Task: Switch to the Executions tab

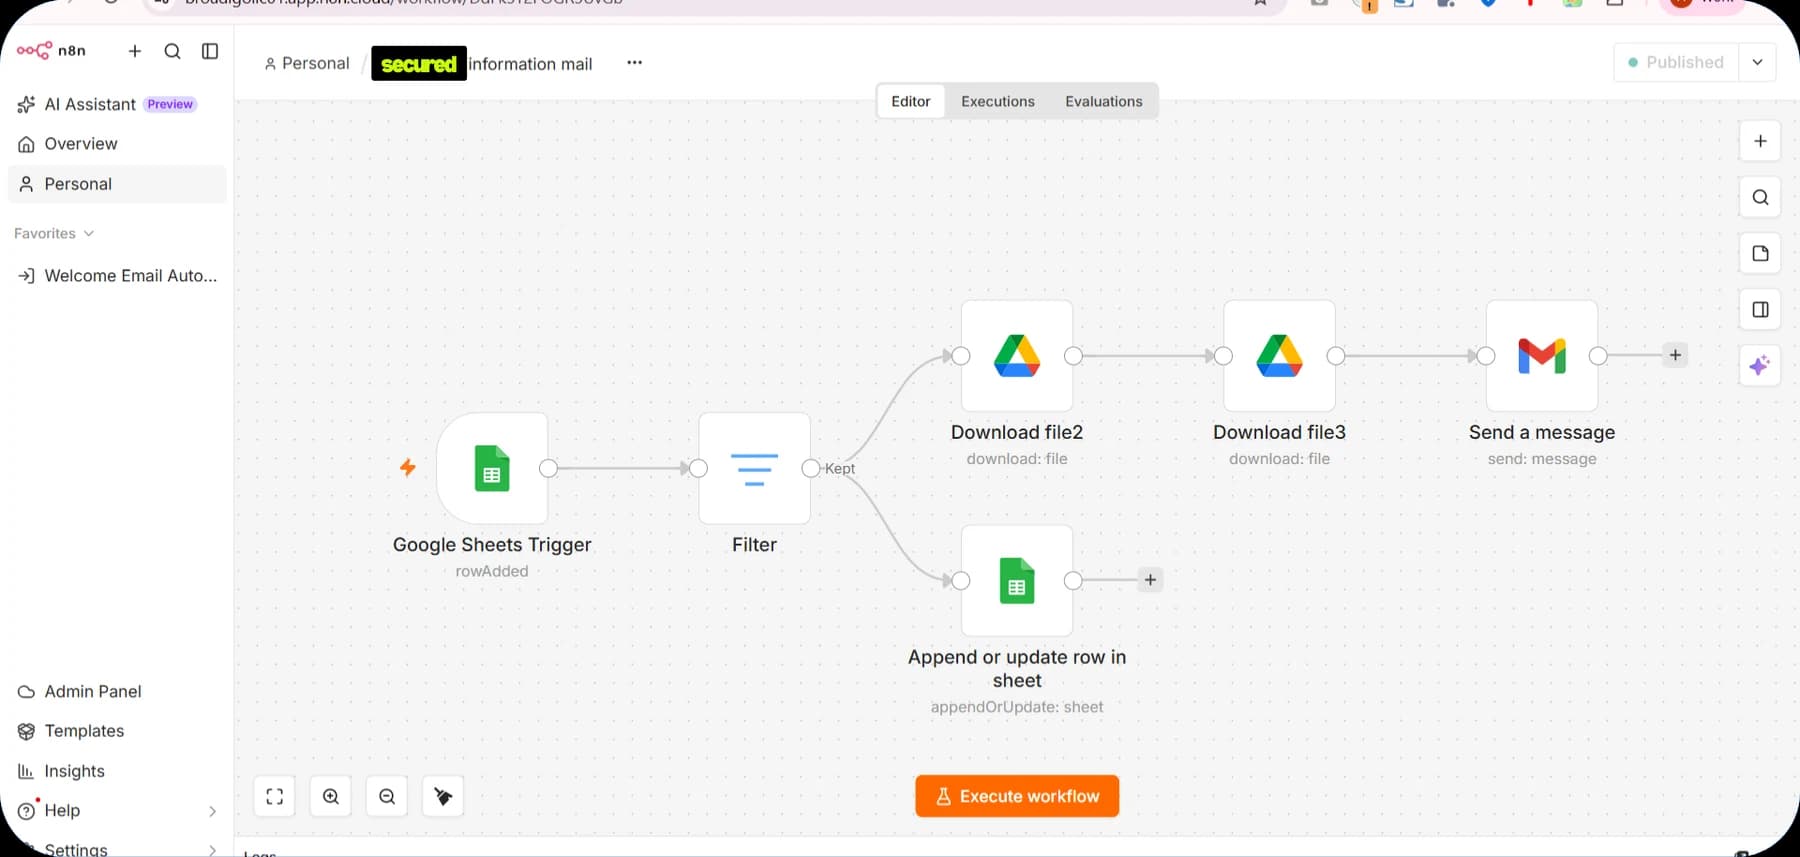Action: tap(997, 101)
